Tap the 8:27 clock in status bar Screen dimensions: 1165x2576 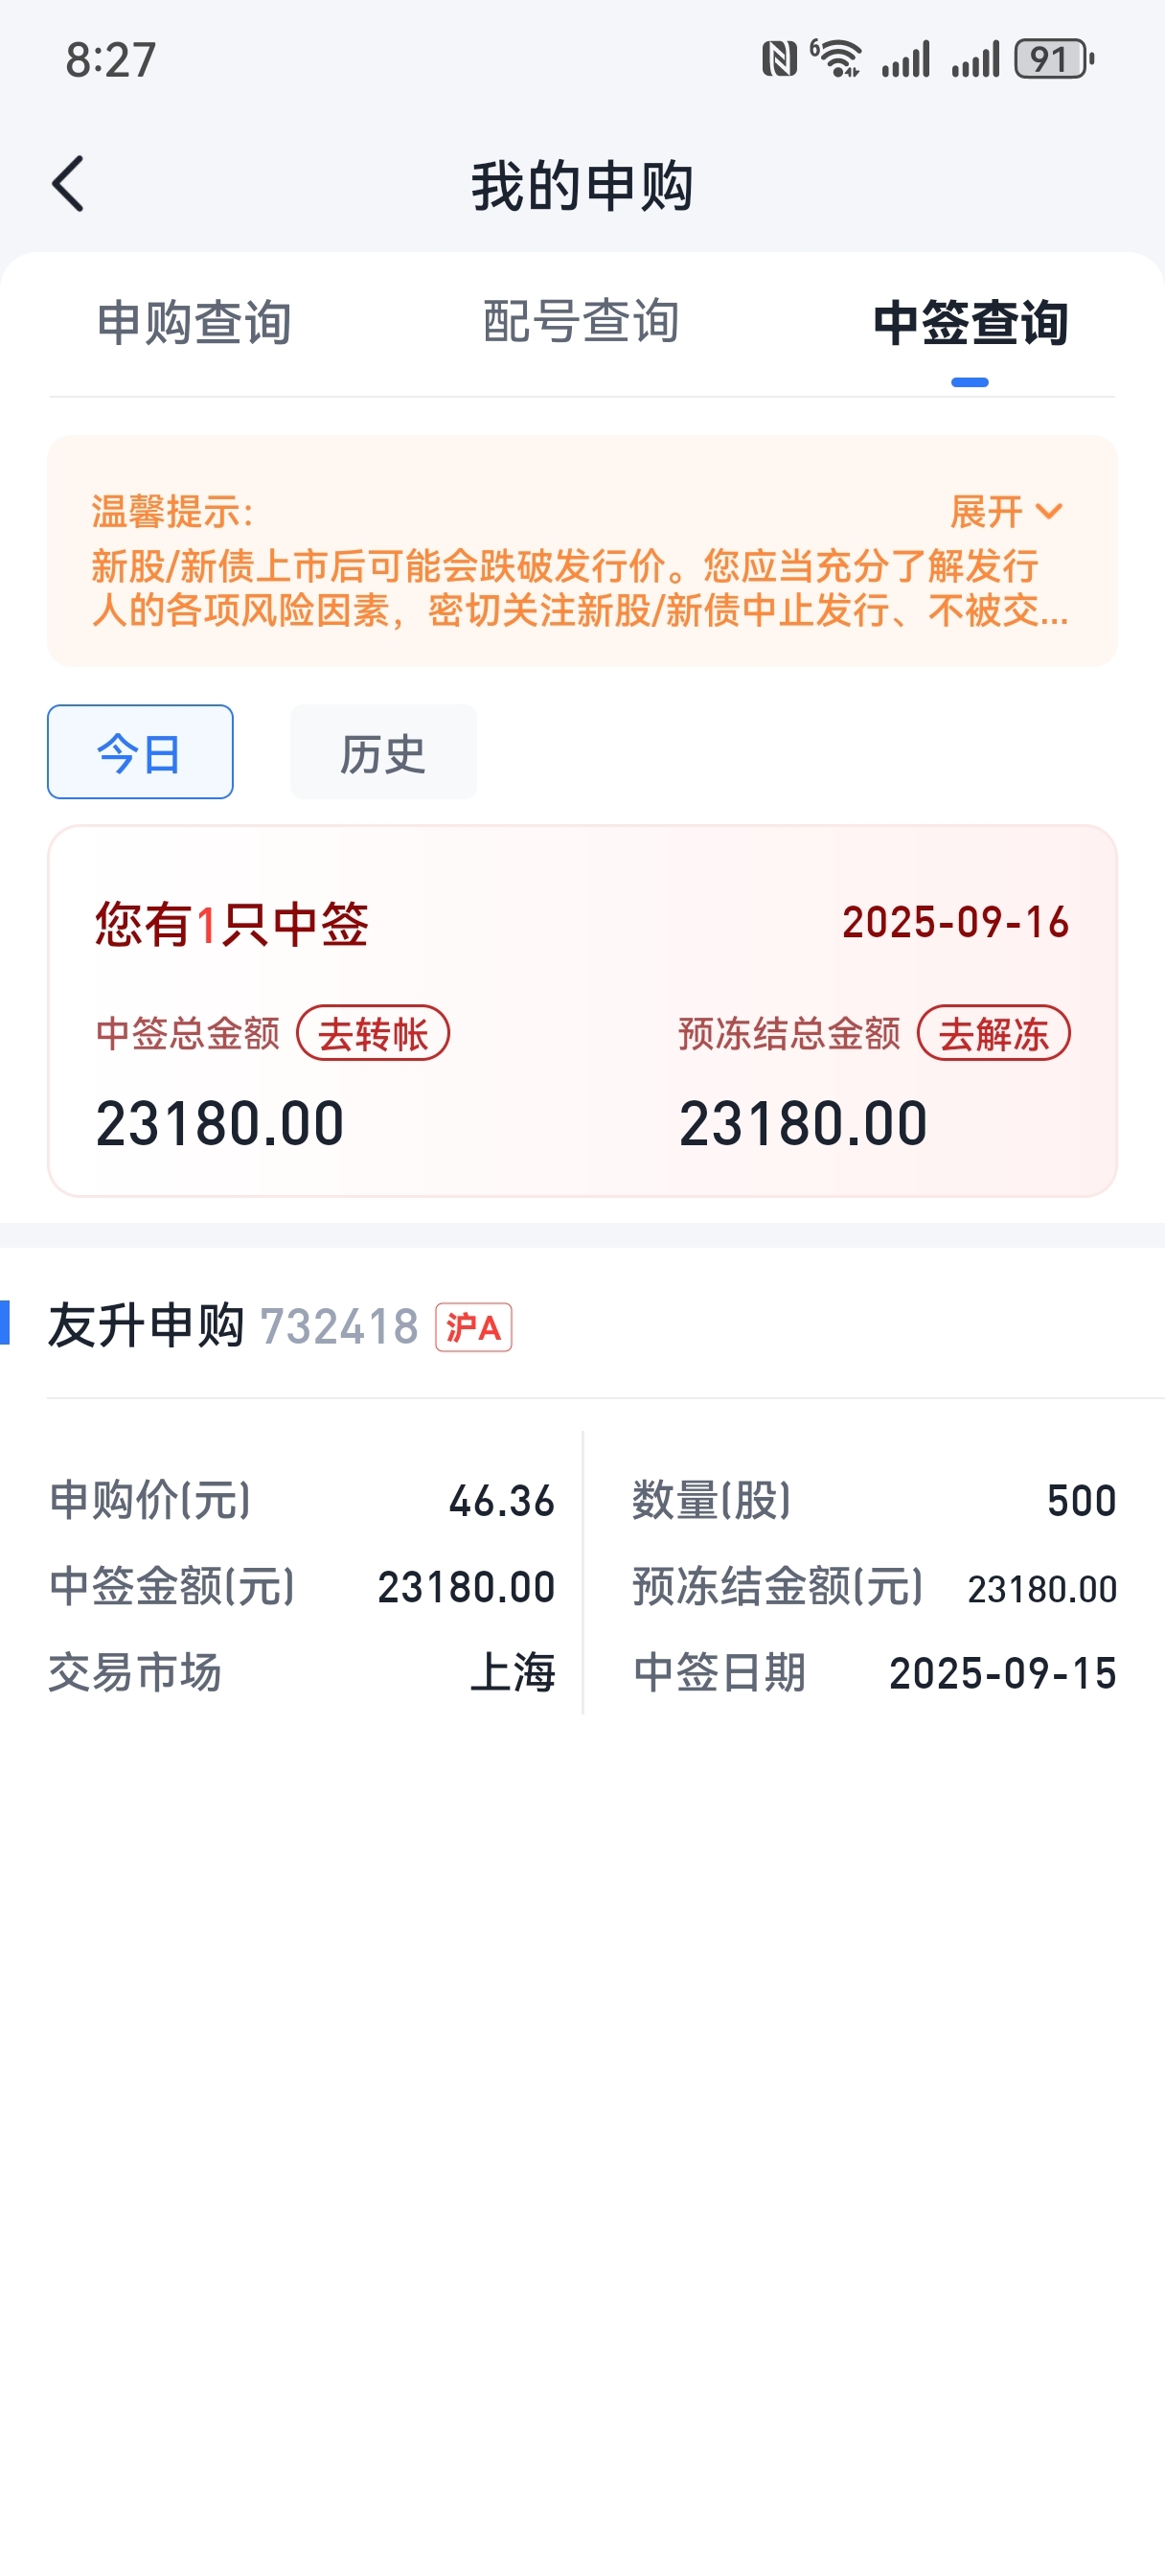click(x=111, y=60)
